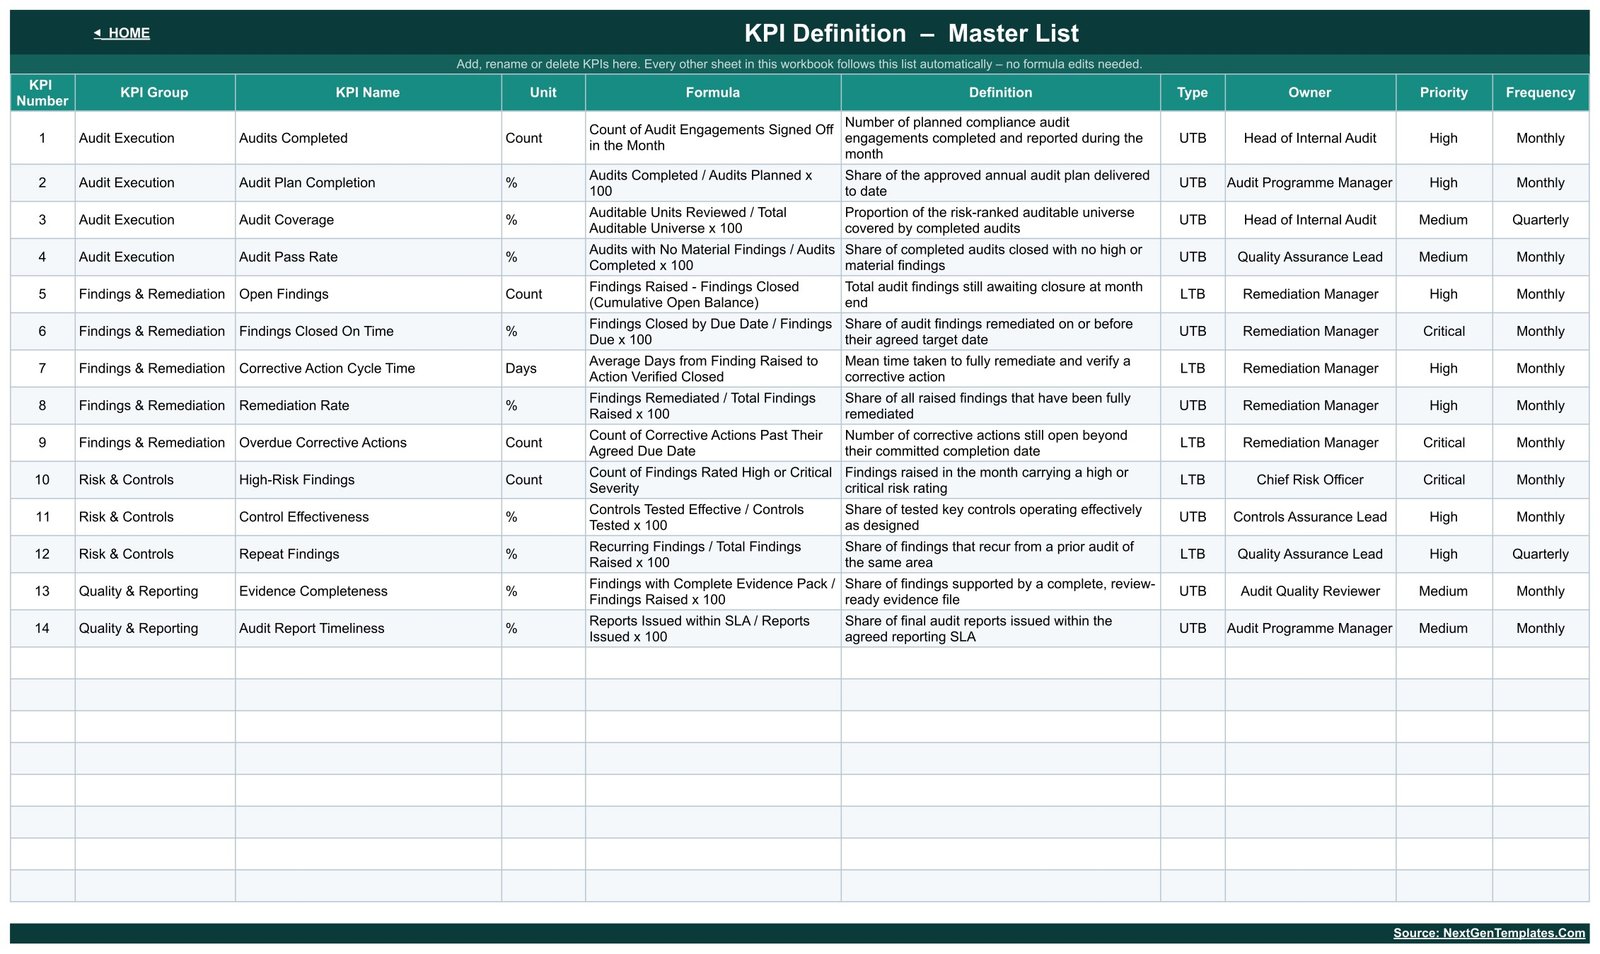Click the 'Repeat Findings' KPI name cell
1600x954 pixels.
pyautogui.click(x=368, y=554)
